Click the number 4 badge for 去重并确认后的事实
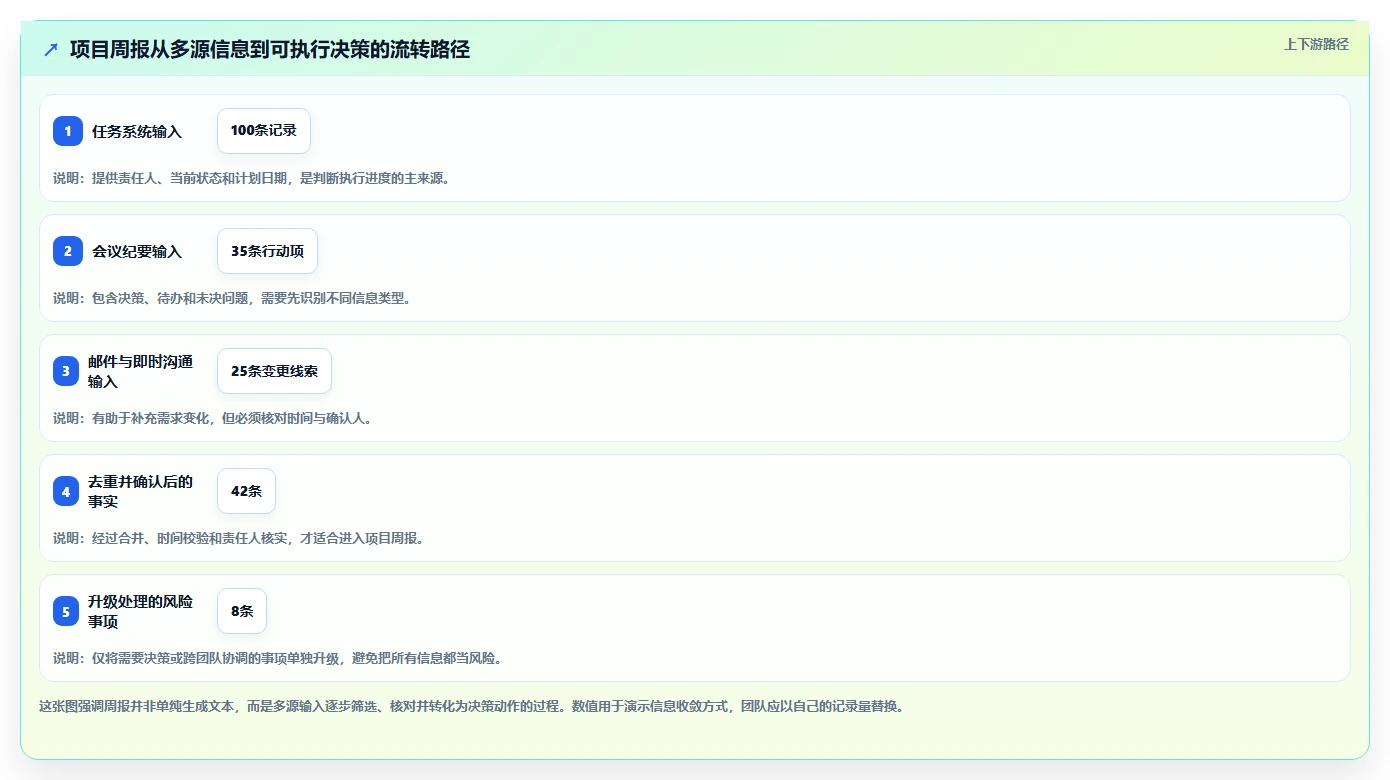 (66, 491)
